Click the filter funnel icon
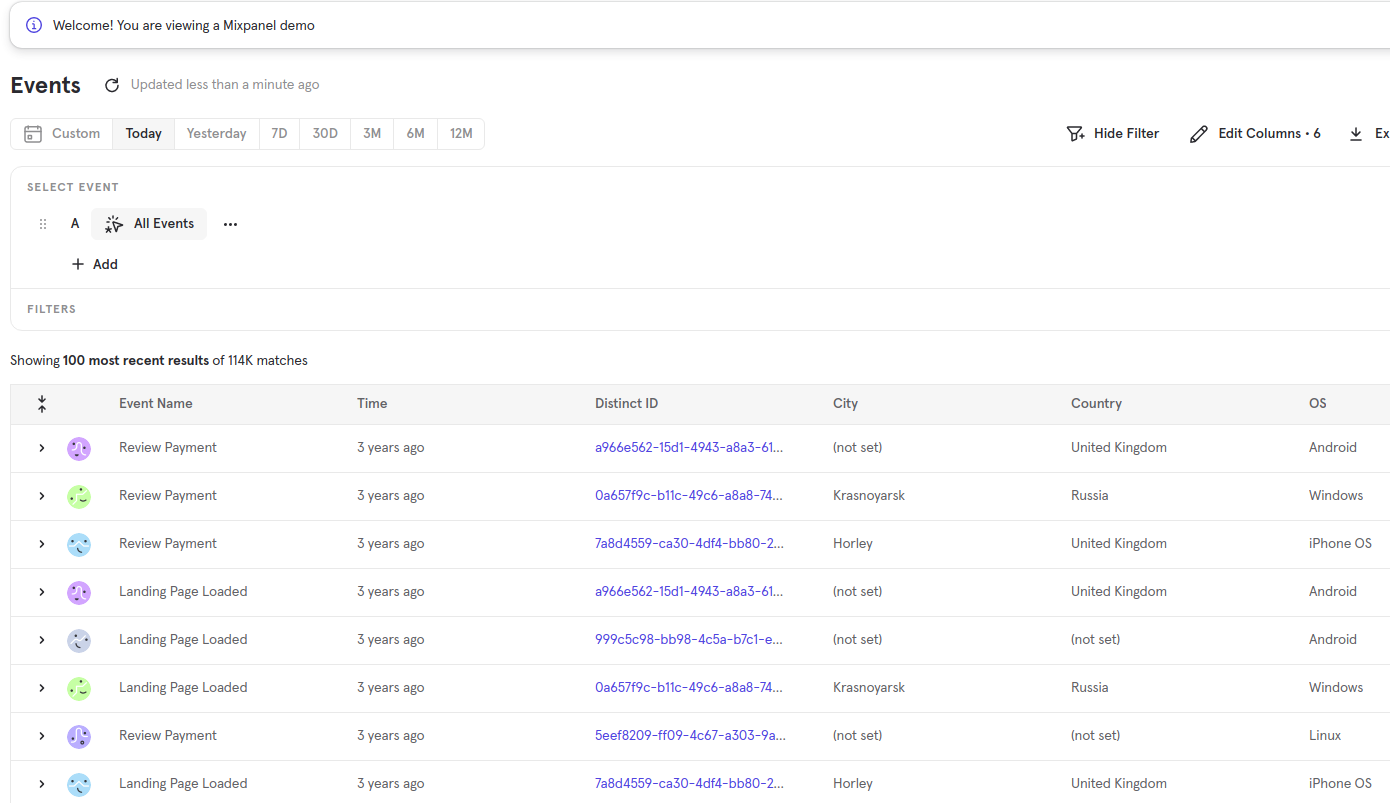1390x803 pixels. (x=1076, y=133)
